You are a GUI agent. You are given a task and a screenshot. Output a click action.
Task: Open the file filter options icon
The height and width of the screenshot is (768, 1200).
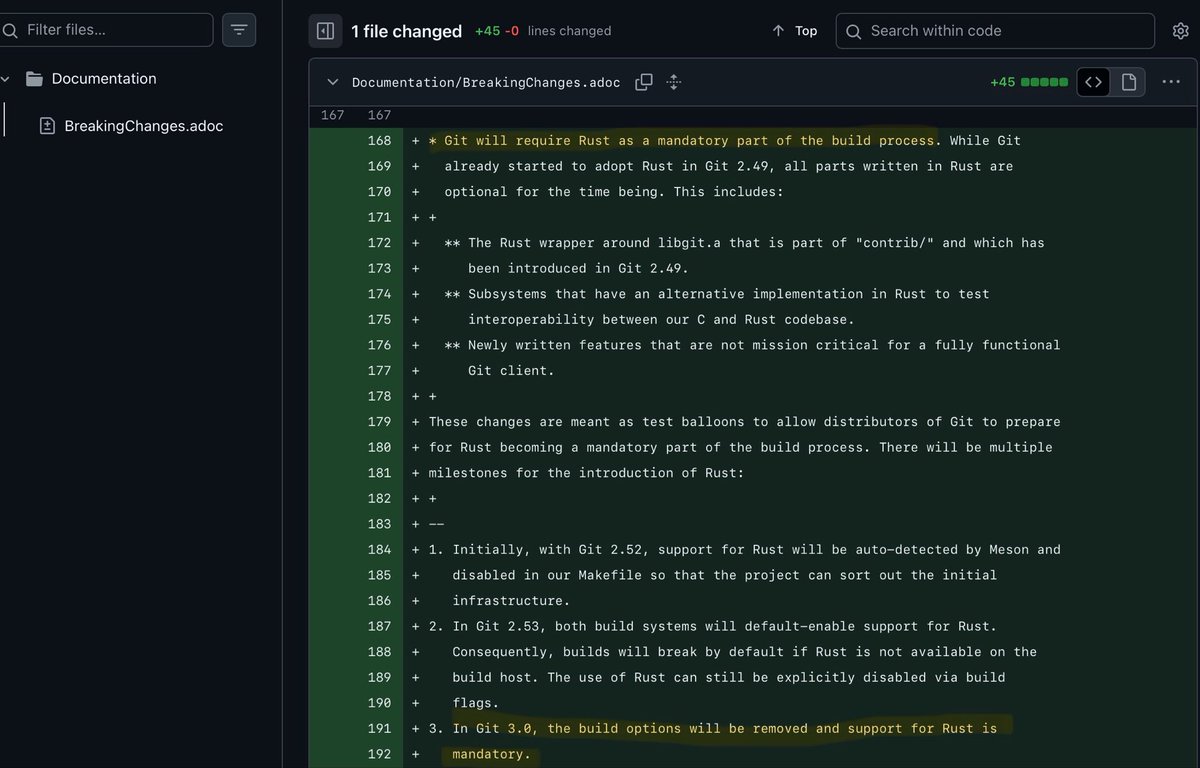(238, 30)
